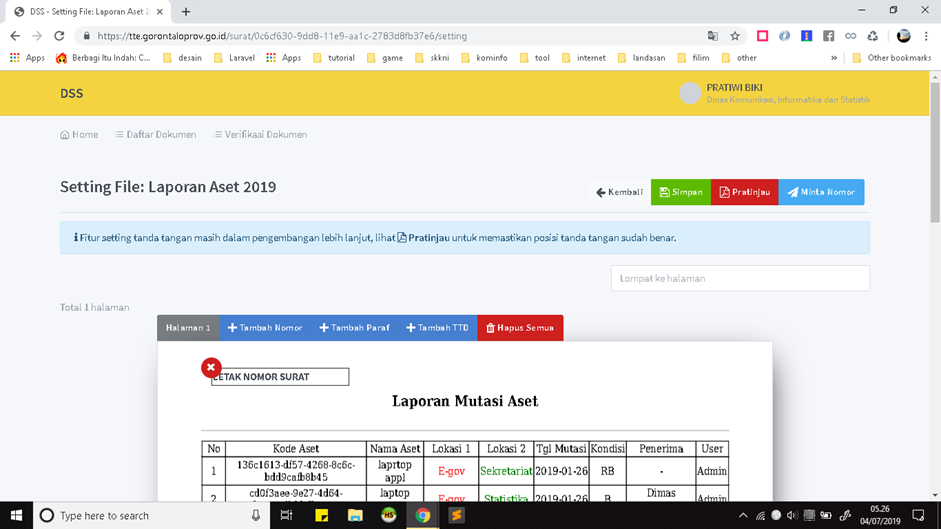
Task: Remove the nomor surat placeholder with red X
Action: 211,368
